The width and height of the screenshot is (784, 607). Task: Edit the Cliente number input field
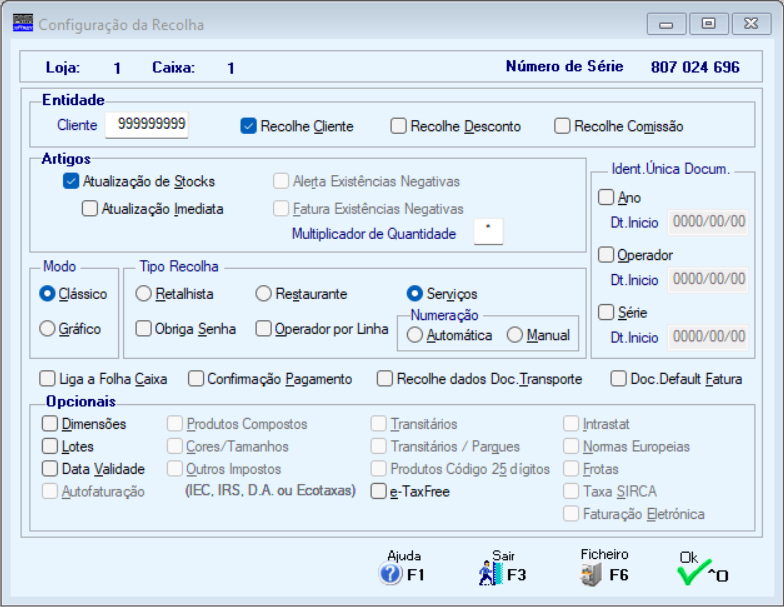click(147, 124)
